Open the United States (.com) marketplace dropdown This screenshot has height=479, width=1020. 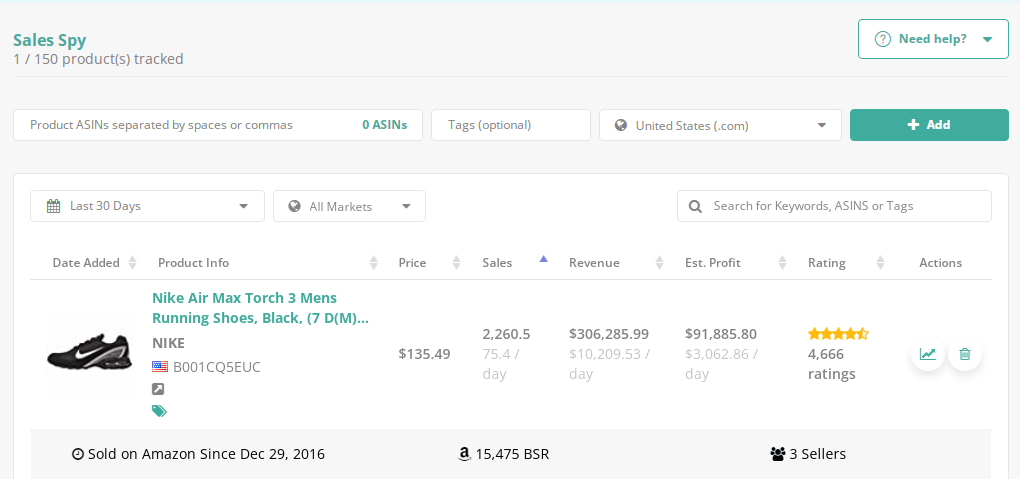pyautogui.click(x=720, y=125)
